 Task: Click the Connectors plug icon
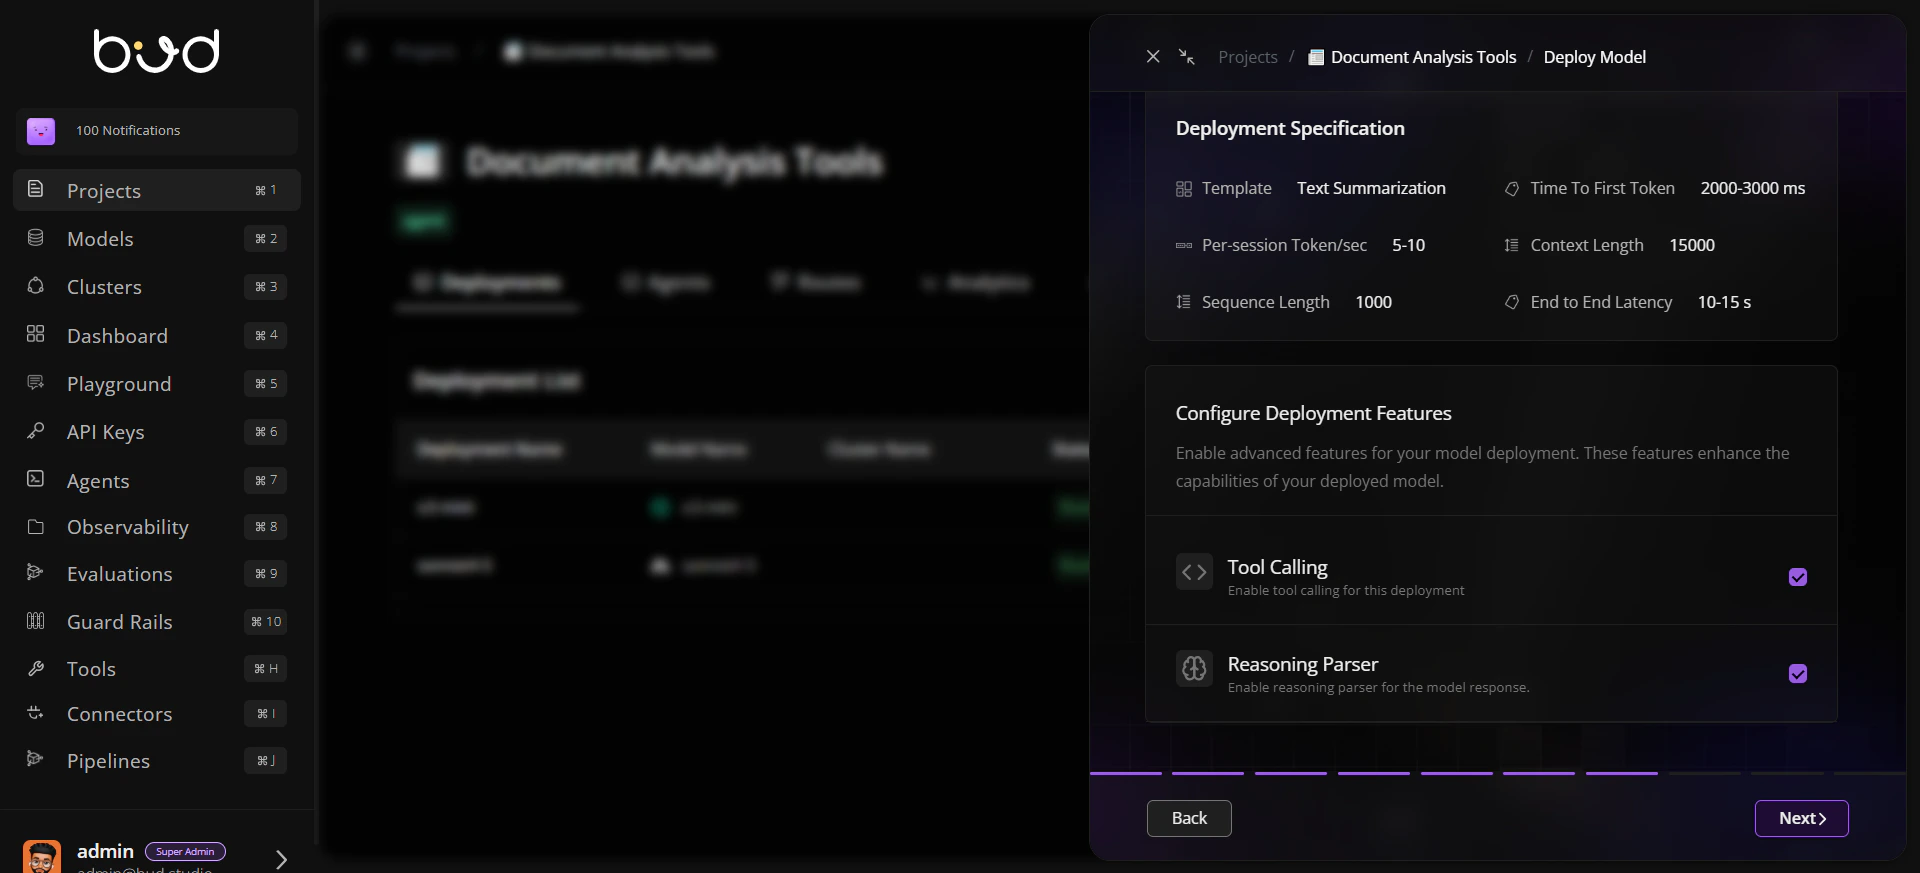click(35, 713)
